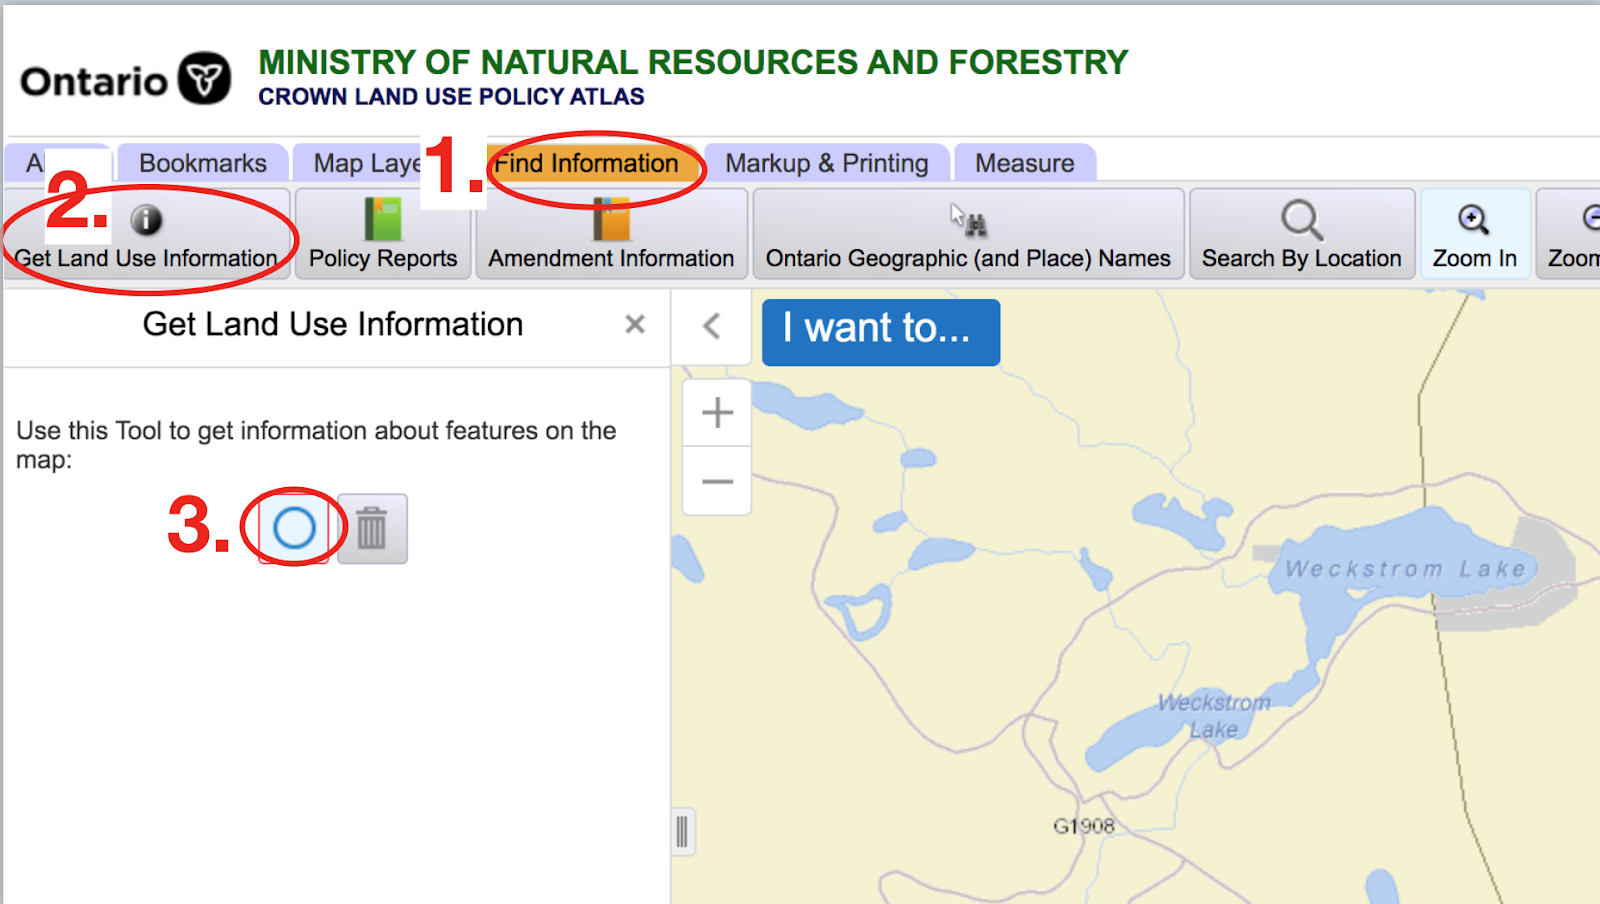Click the Crown Land Use Policy Atlas title
The height and width of the screenshot is (904, 1600).
click(x=451, y=97)
